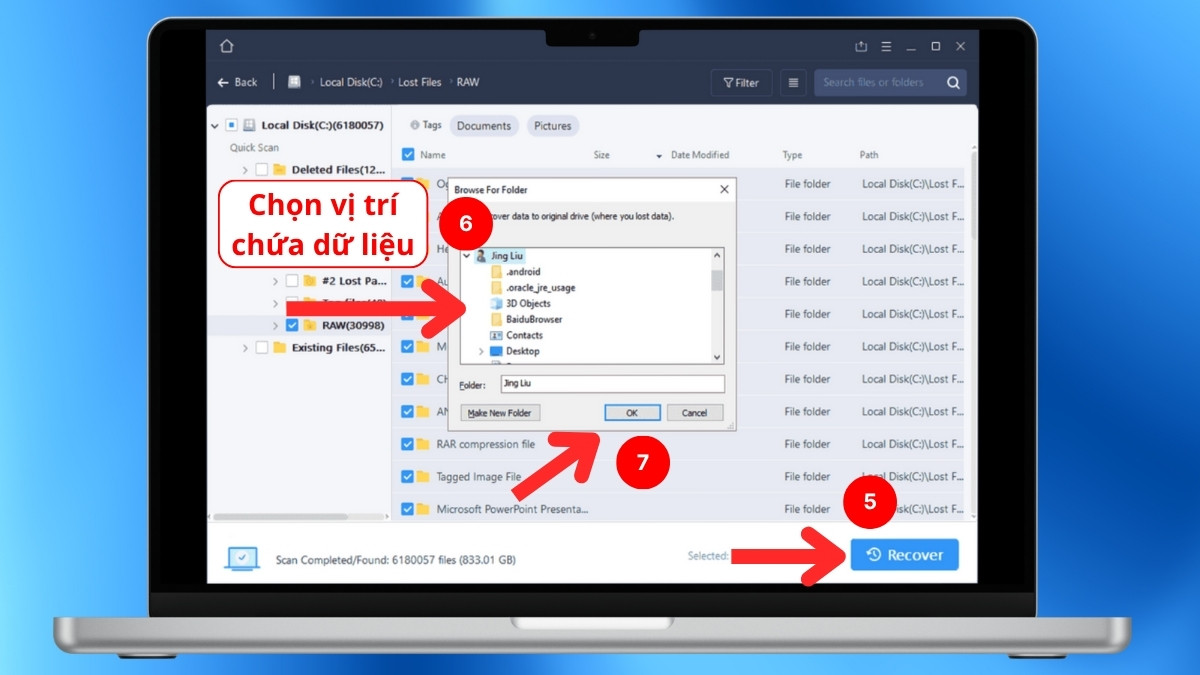This screenshot has height=675, width=1200.
Task: Expand the #2 Lost Pa... tree node
Action: [275, 281]
